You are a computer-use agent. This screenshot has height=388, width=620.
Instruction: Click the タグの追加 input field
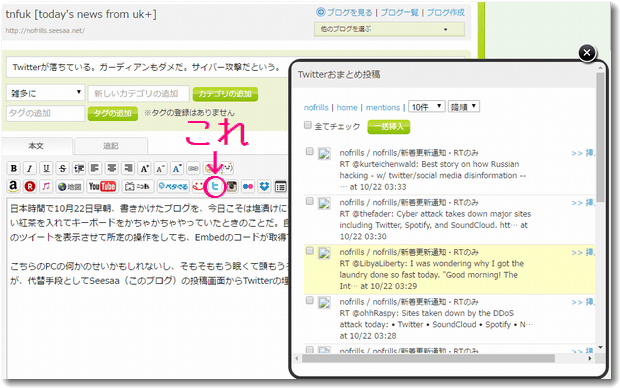point(45,114)
